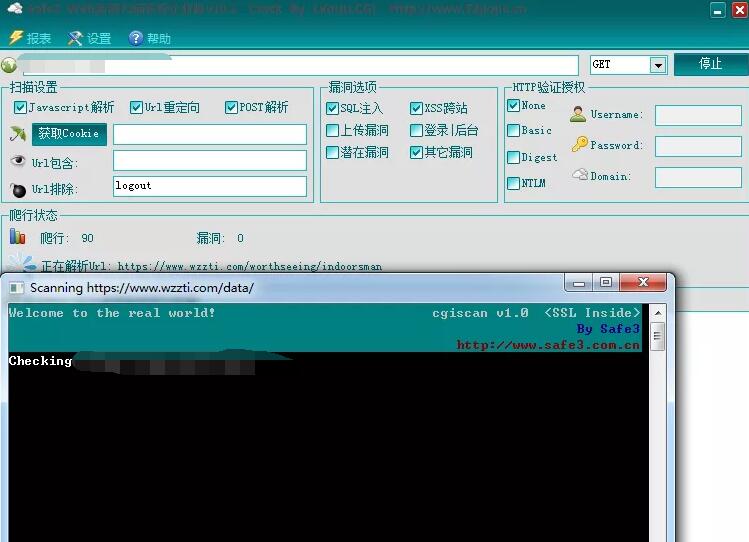This screenshot has width=749, height=542.
Task: Click the globe icon beside URL field
Action: point(9,65)
